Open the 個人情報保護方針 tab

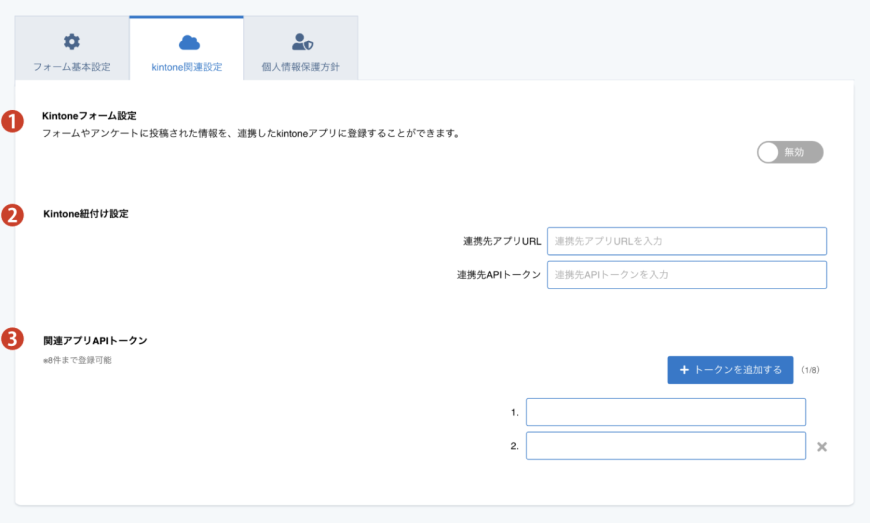click(x=301, y=48)
